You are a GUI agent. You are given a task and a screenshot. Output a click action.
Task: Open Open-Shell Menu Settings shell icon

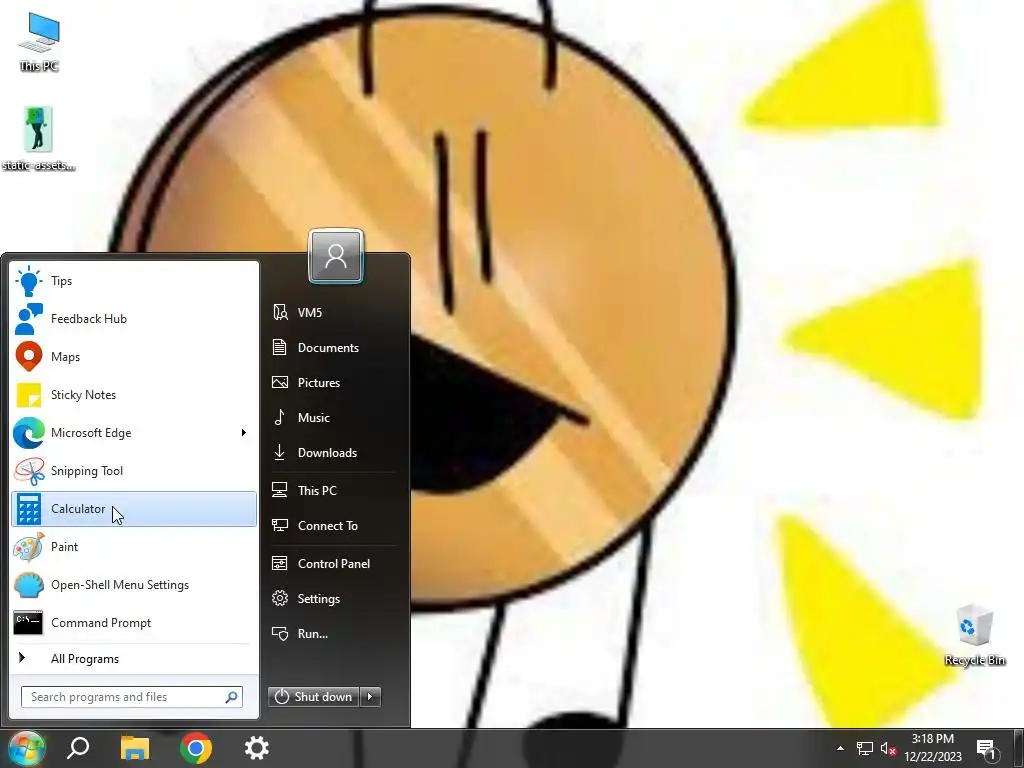click(29, 584)
